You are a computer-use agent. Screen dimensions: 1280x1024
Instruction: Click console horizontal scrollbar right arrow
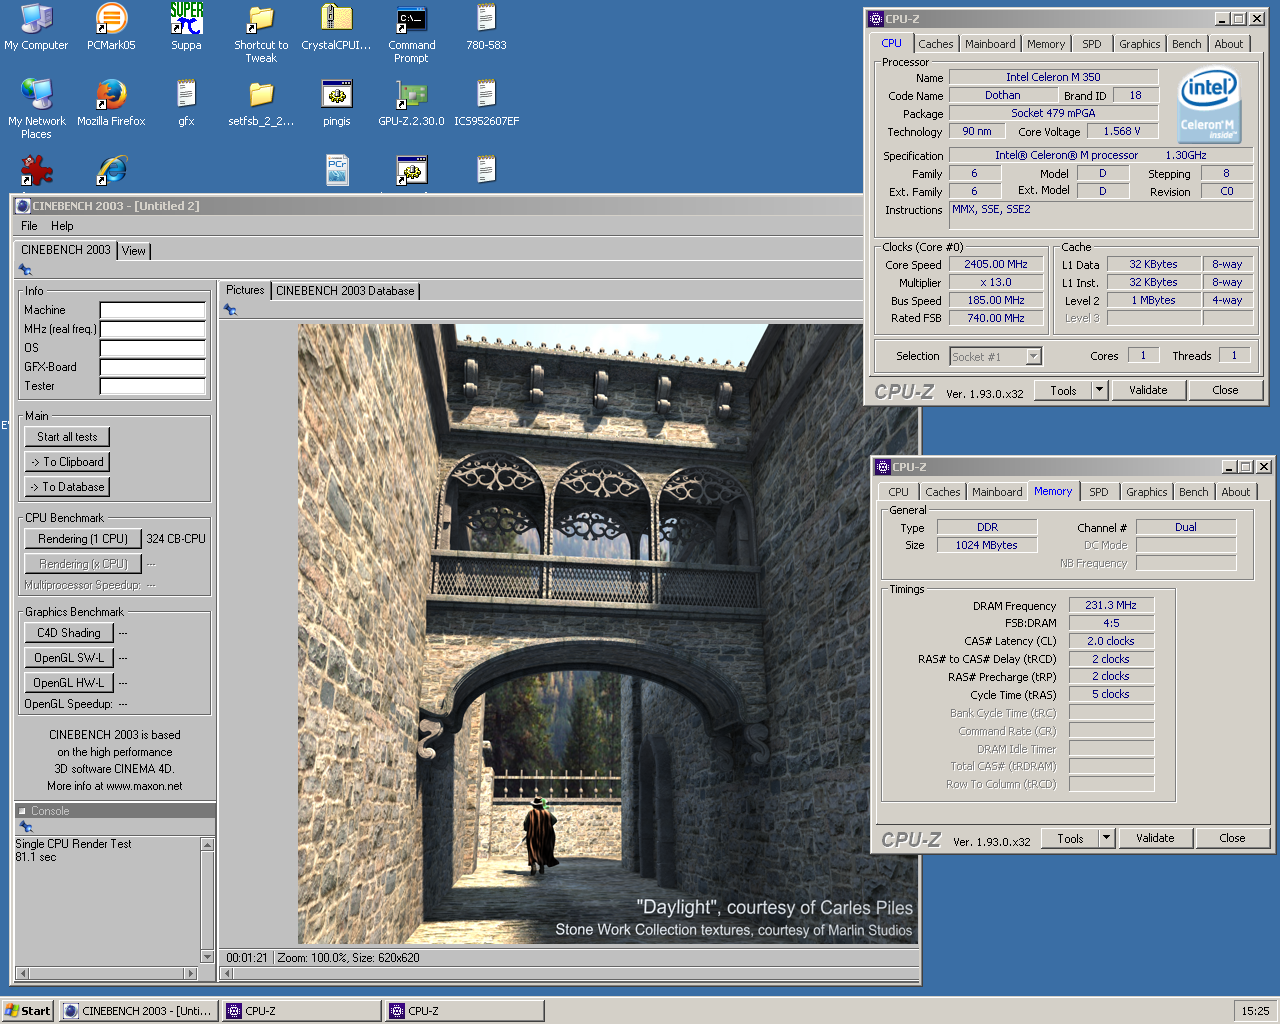(191, 973)
